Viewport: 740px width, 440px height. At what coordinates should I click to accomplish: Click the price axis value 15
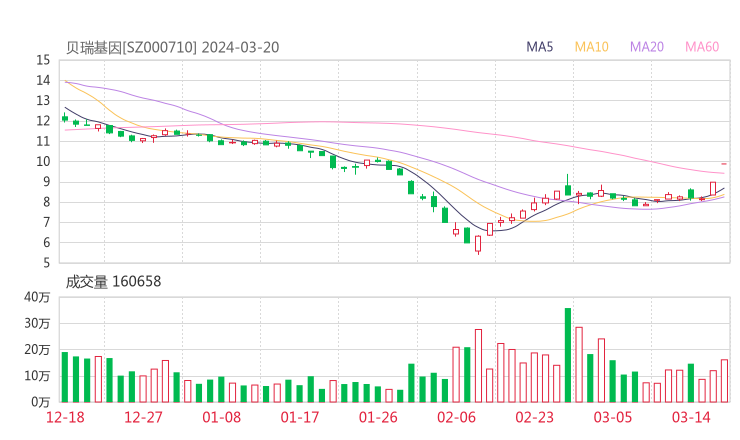pyautogui.click(x=43, y=60)
